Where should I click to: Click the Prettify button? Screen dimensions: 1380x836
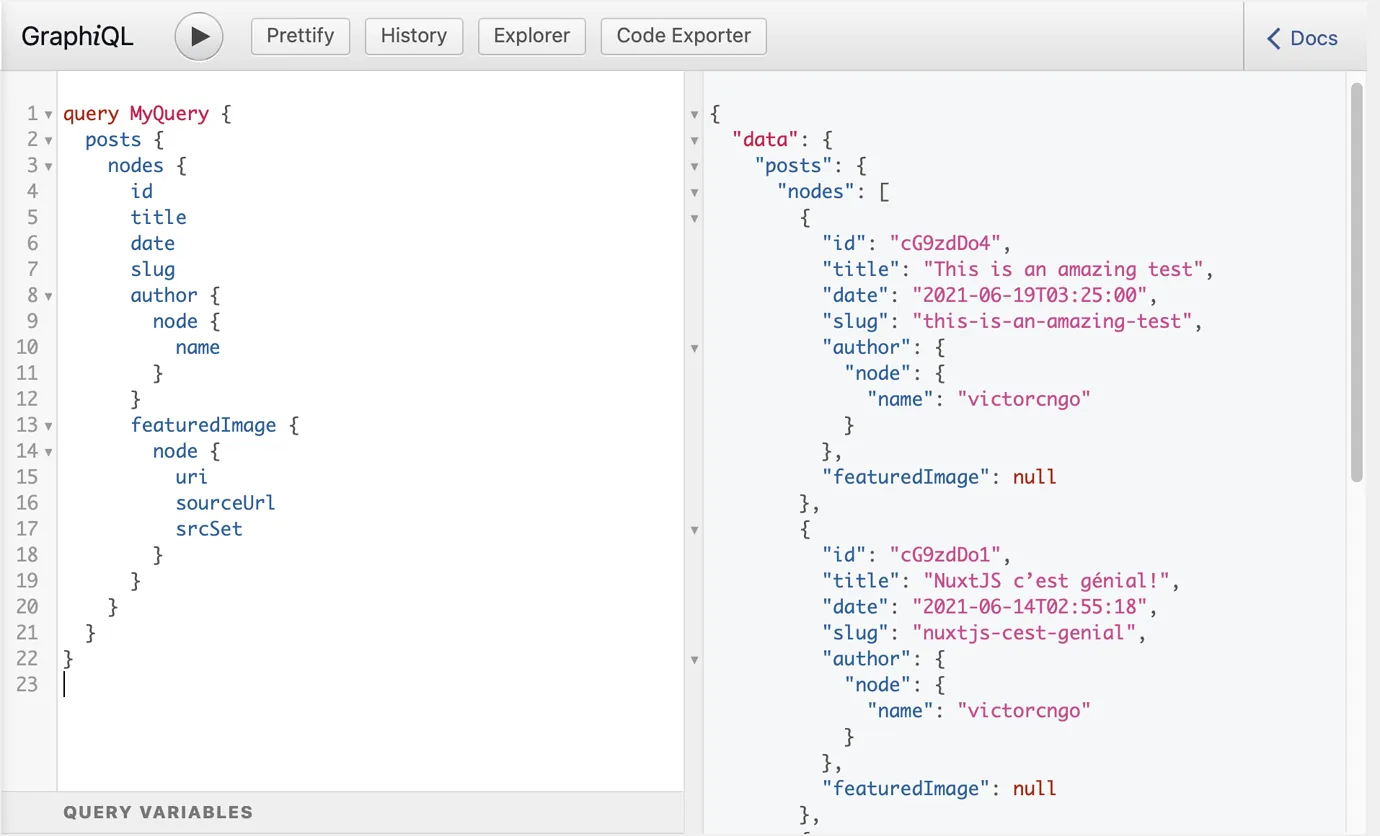tap(300, 36)
